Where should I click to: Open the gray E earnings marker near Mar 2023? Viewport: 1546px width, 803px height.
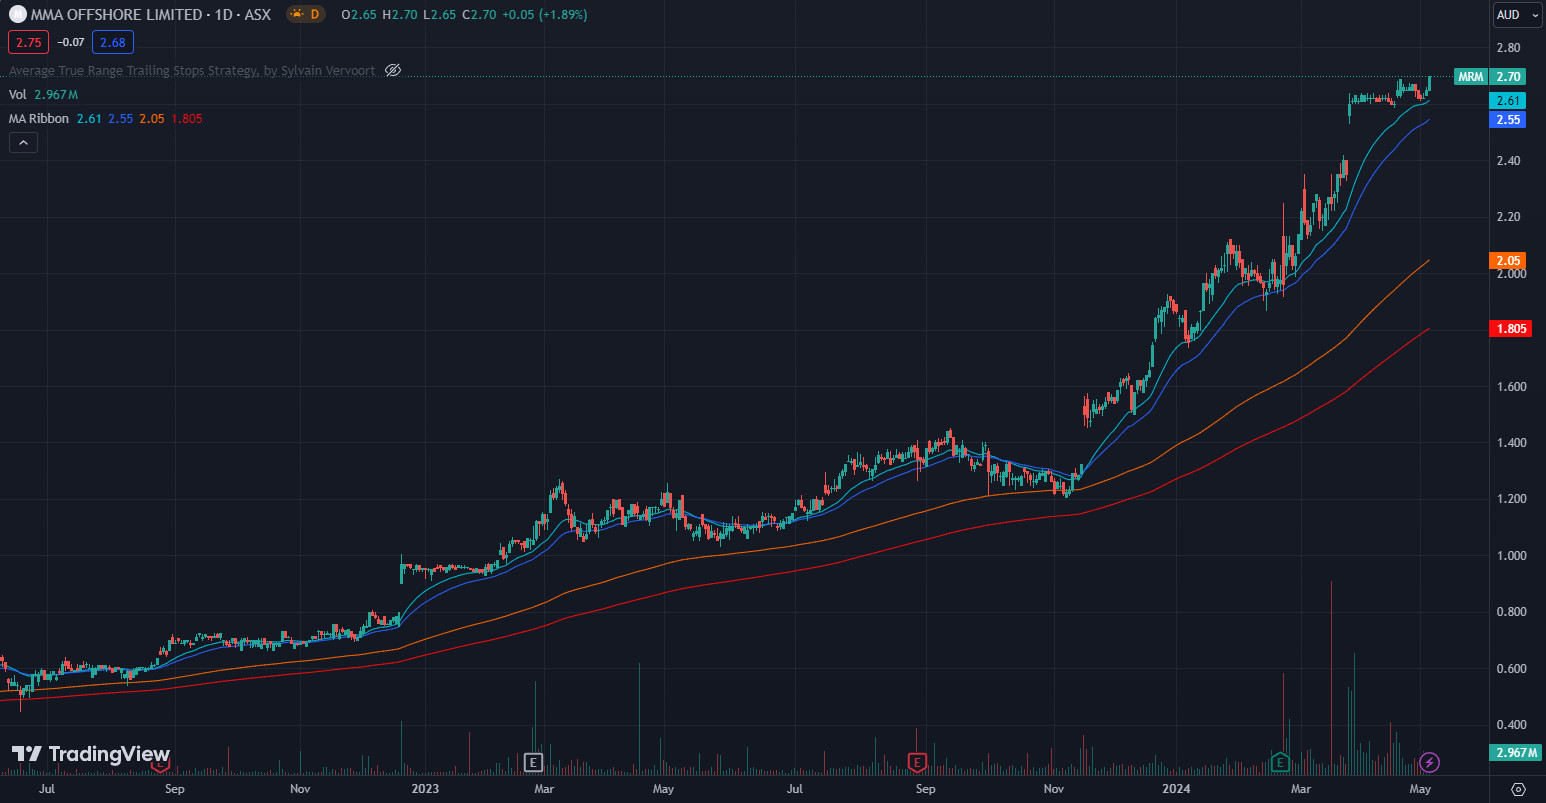click(533, 763)
